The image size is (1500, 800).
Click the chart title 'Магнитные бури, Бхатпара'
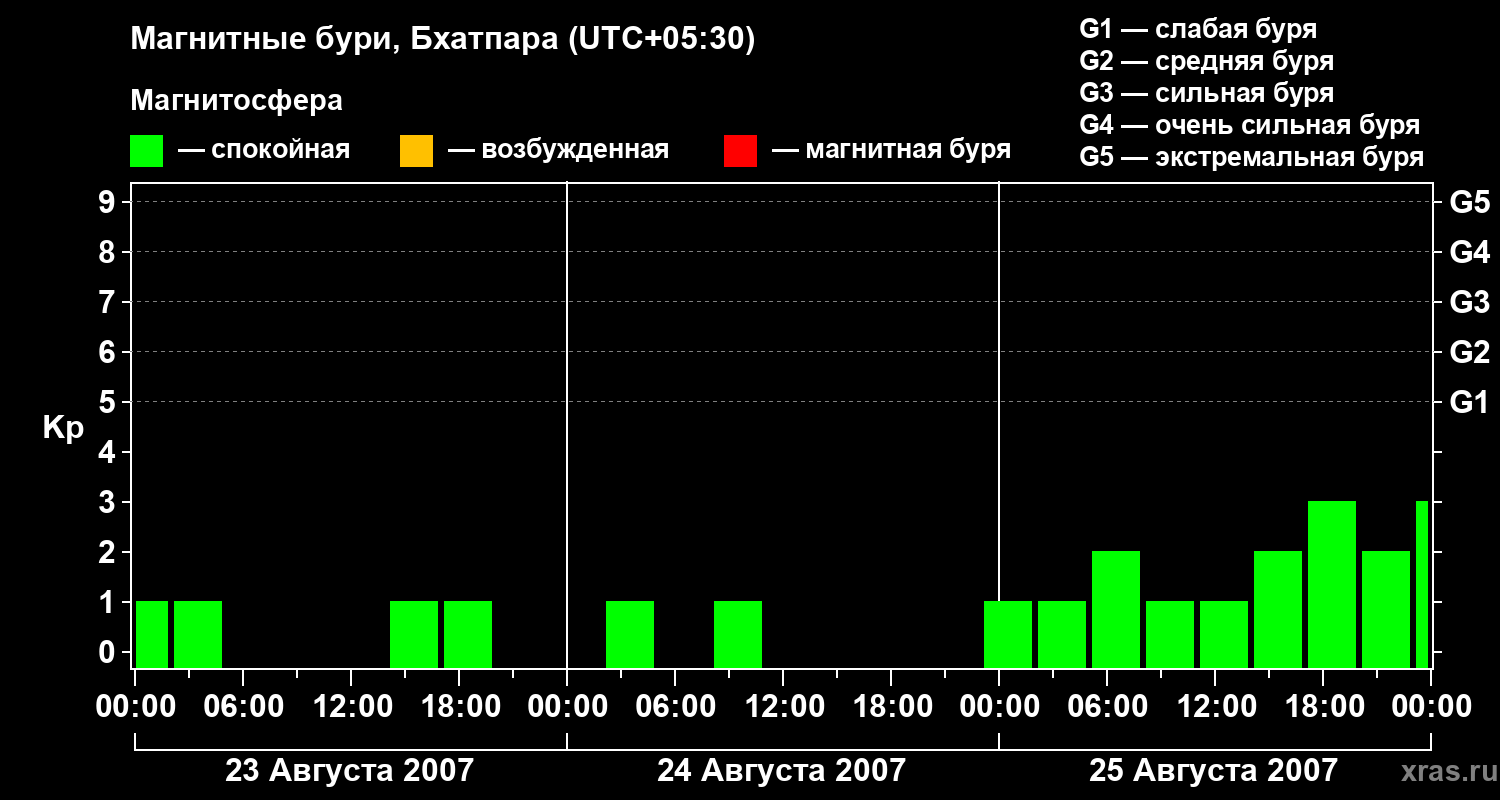coord(345,40)
